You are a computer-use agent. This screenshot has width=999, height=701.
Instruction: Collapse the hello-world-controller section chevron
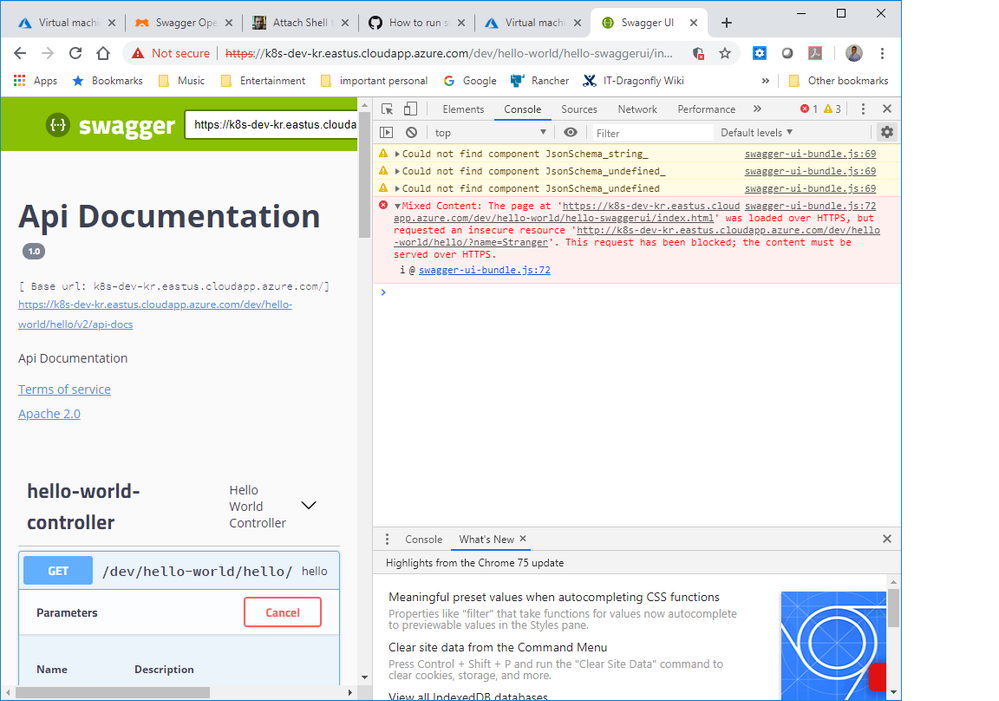tap(309, 506)
